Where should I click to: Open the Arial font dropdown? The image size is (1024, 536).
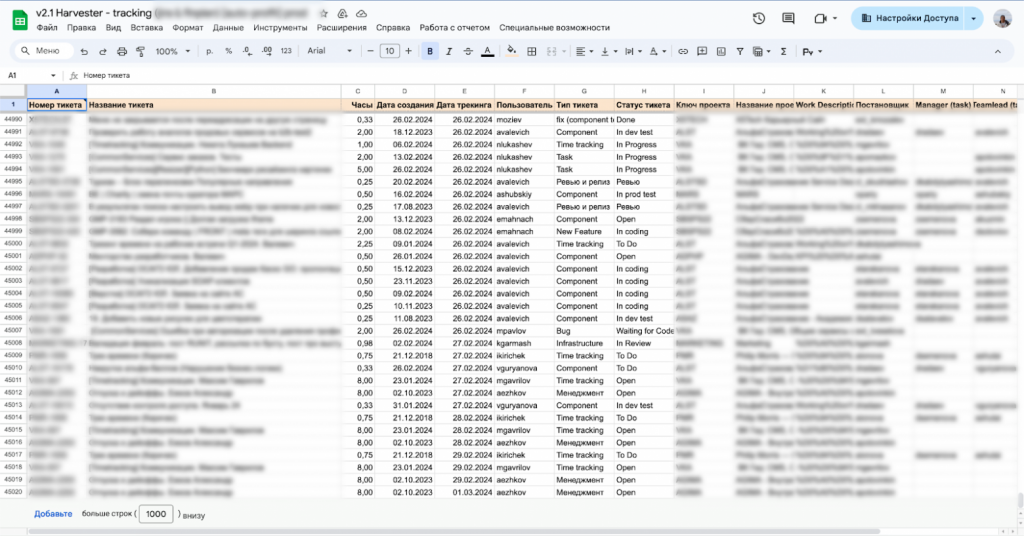coord(327,51)
